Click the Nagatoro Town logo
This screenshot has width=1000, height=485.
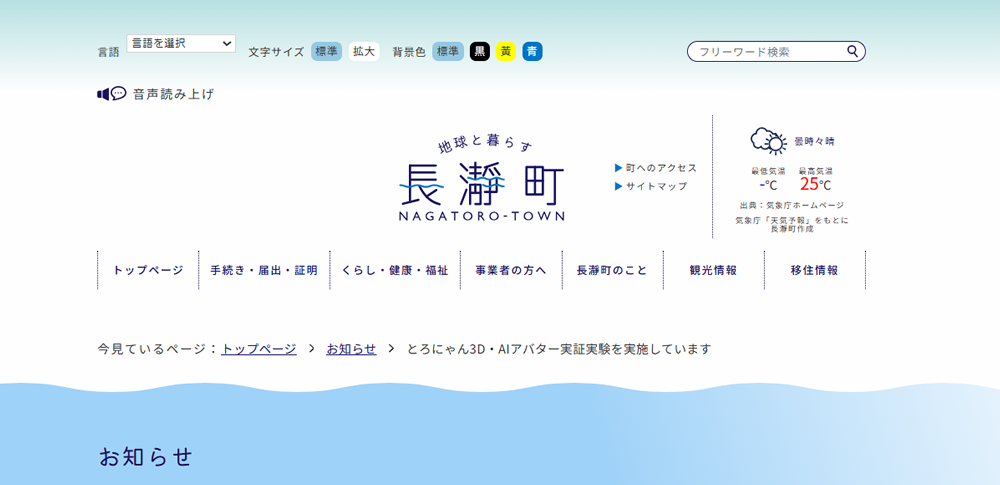(x=481, y=179)
